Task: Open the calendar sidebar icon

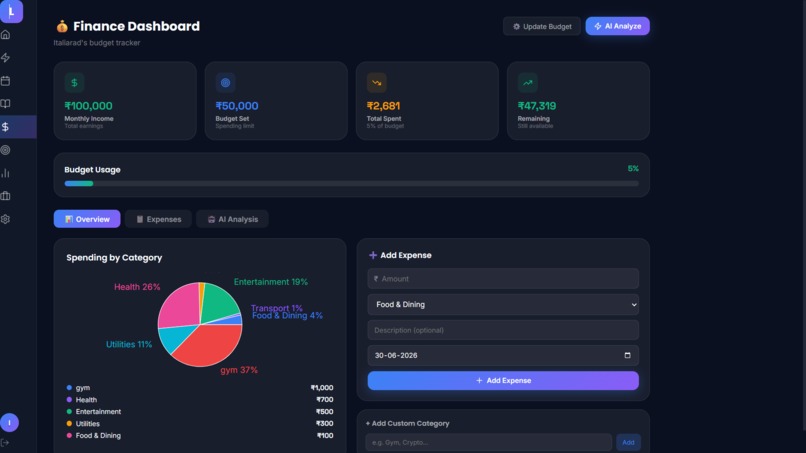Action: coord(6,81)
